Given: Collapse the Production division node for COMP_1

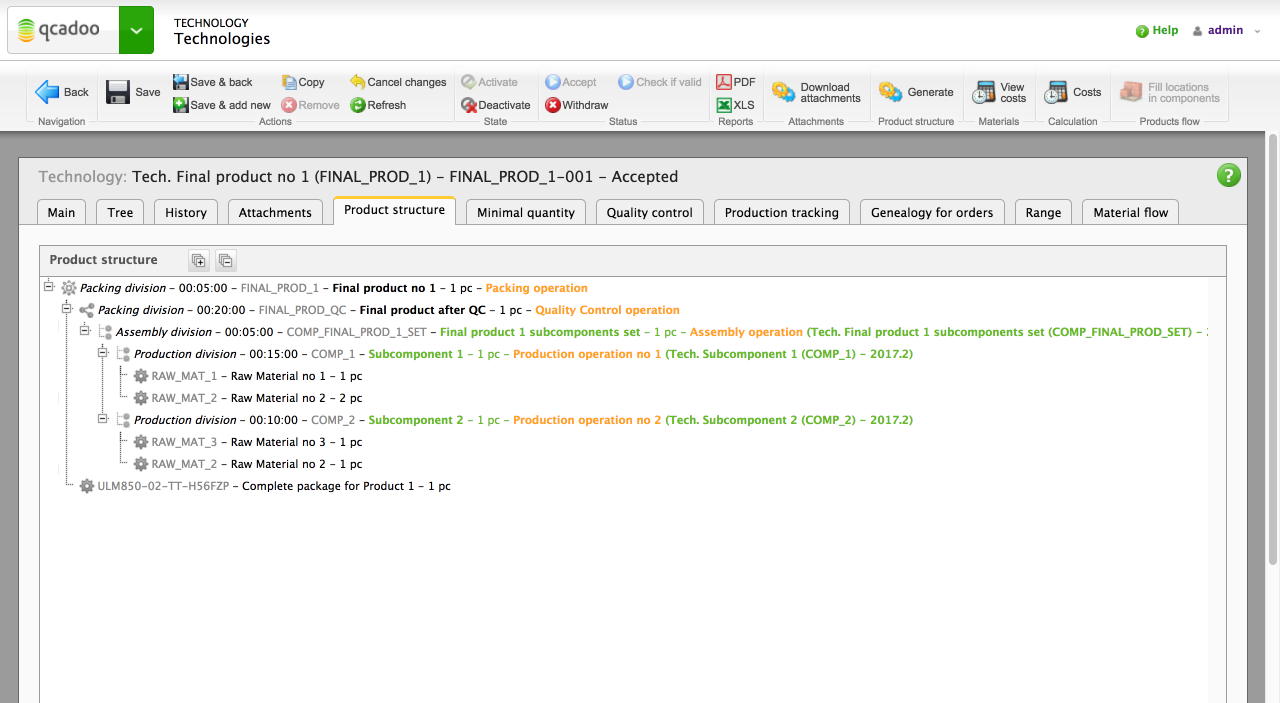Looking at the screenshot, I should 102,352.
